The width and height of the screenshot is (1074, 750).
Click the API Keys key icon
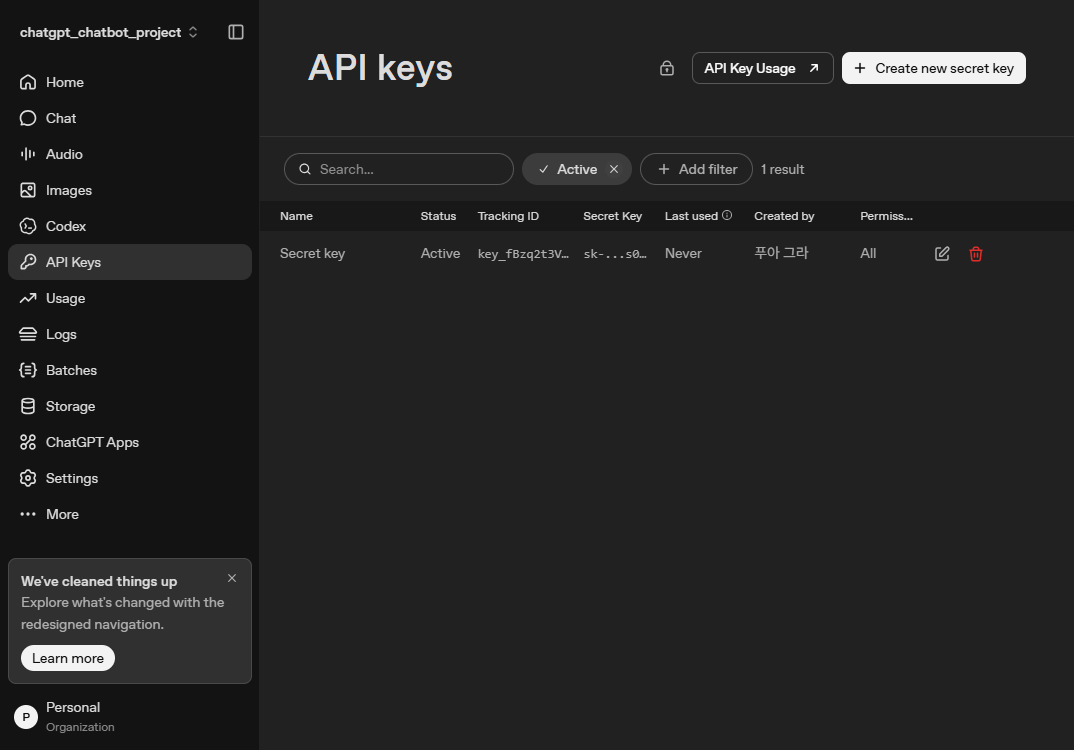pyautogui.click(x=28, y=262)
